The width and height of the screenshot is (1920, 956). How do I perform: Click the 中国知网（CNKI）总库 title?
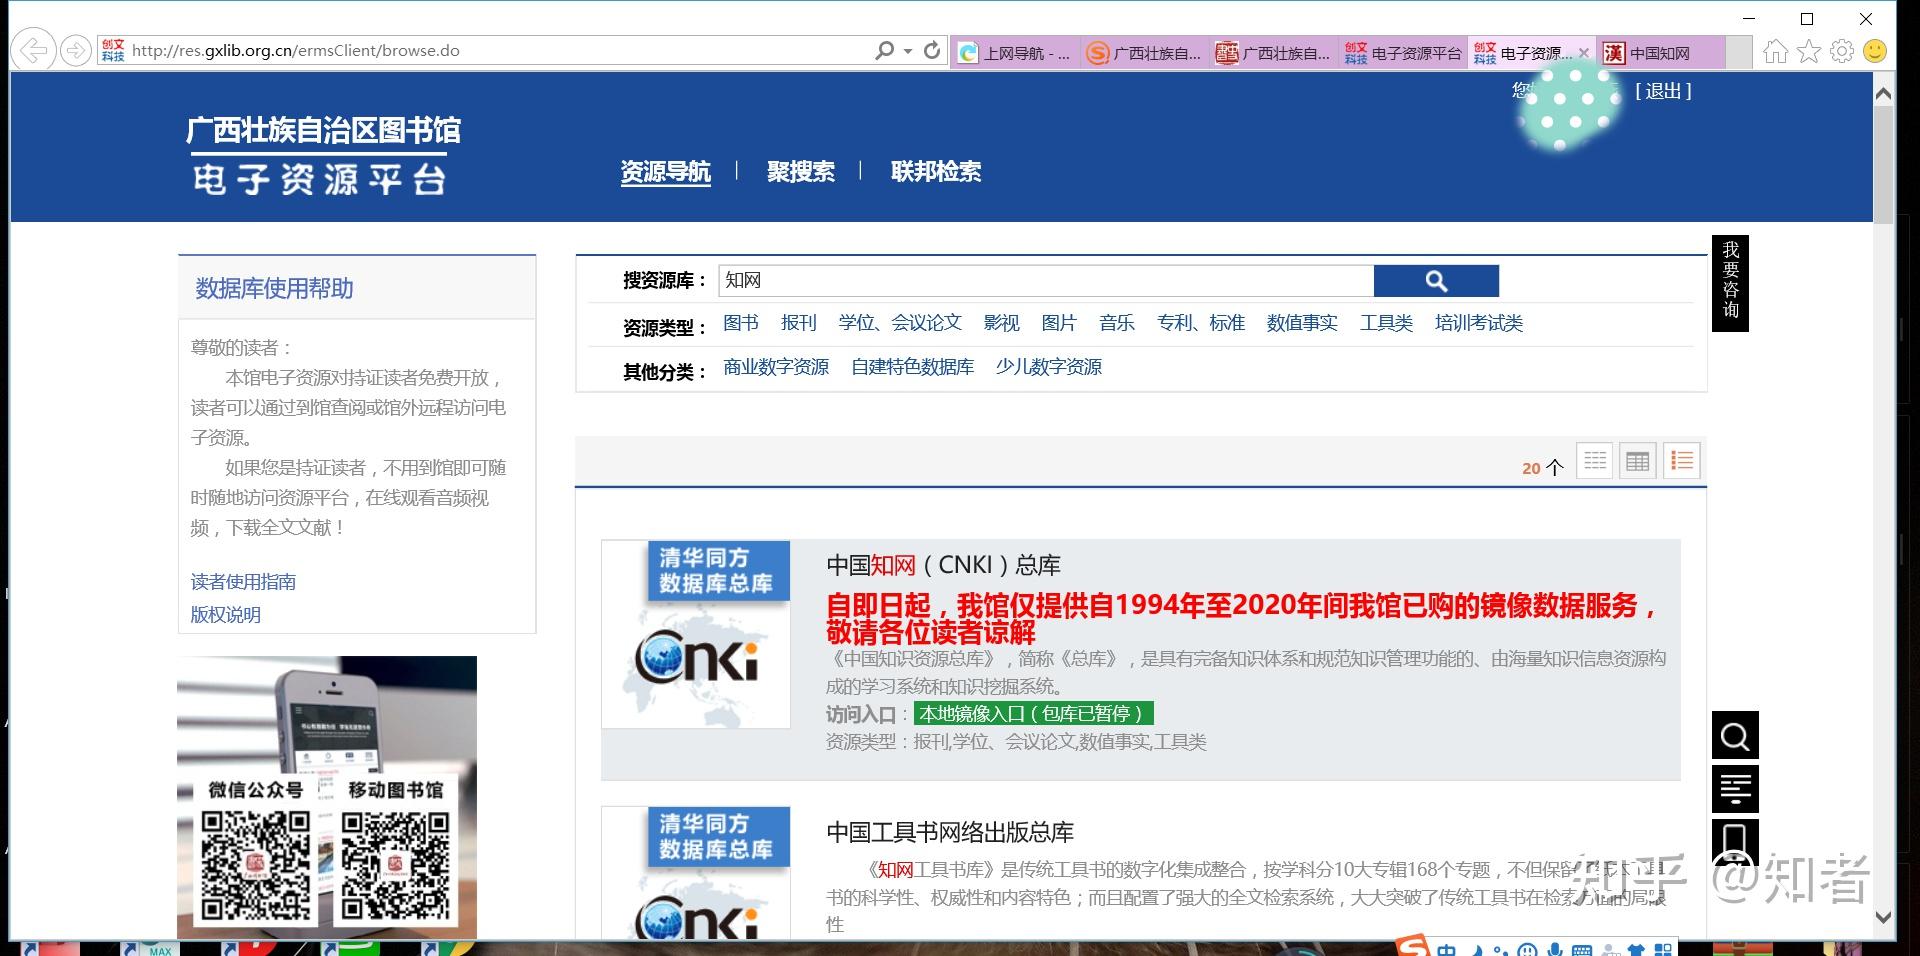pos(943,565)
